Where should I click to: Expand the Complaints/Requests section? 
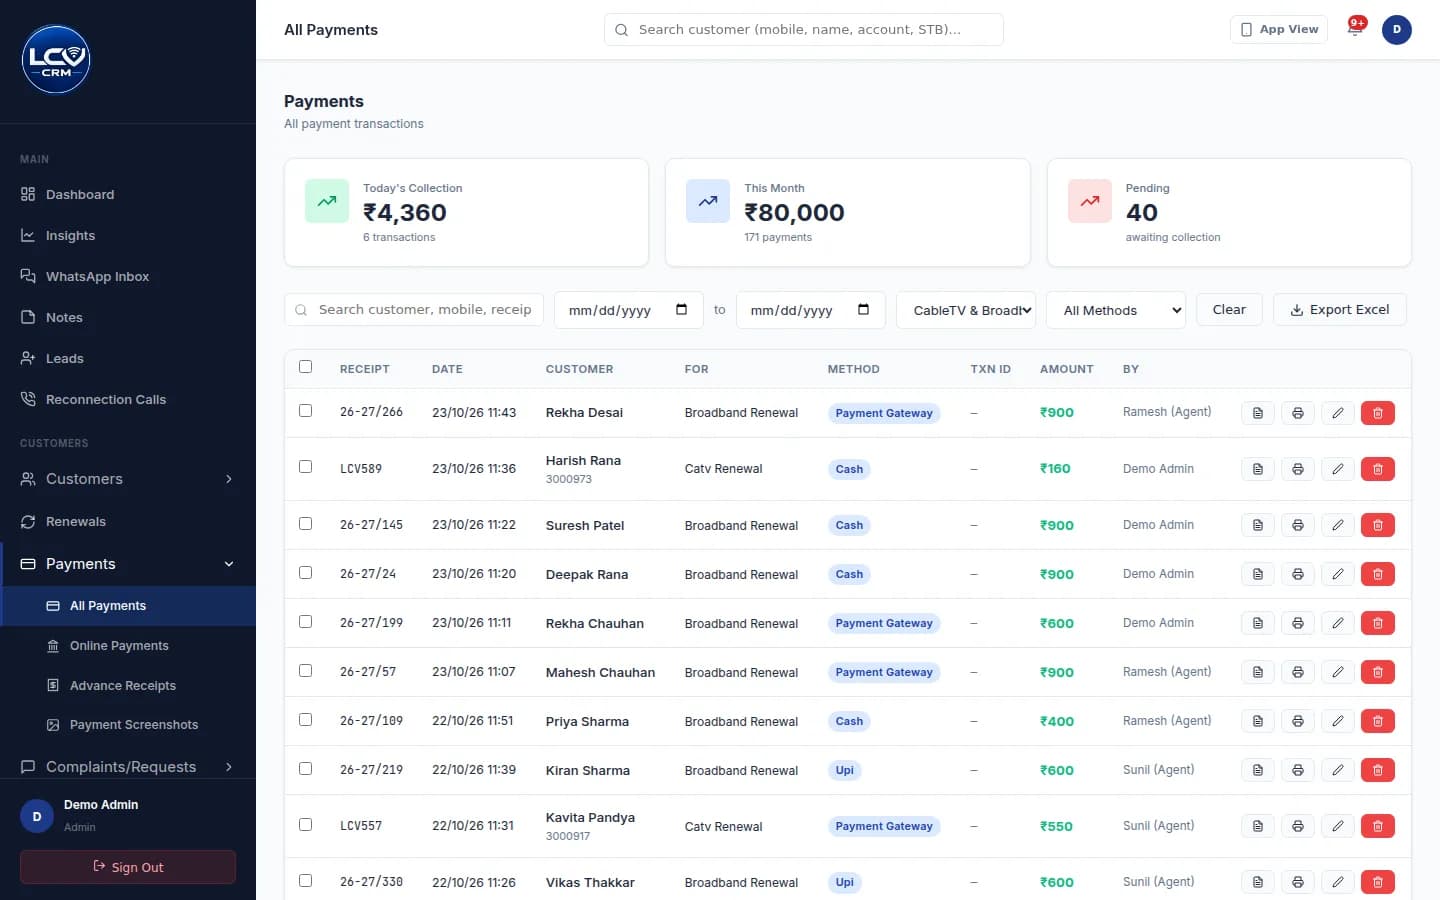[x=128, y=767]
